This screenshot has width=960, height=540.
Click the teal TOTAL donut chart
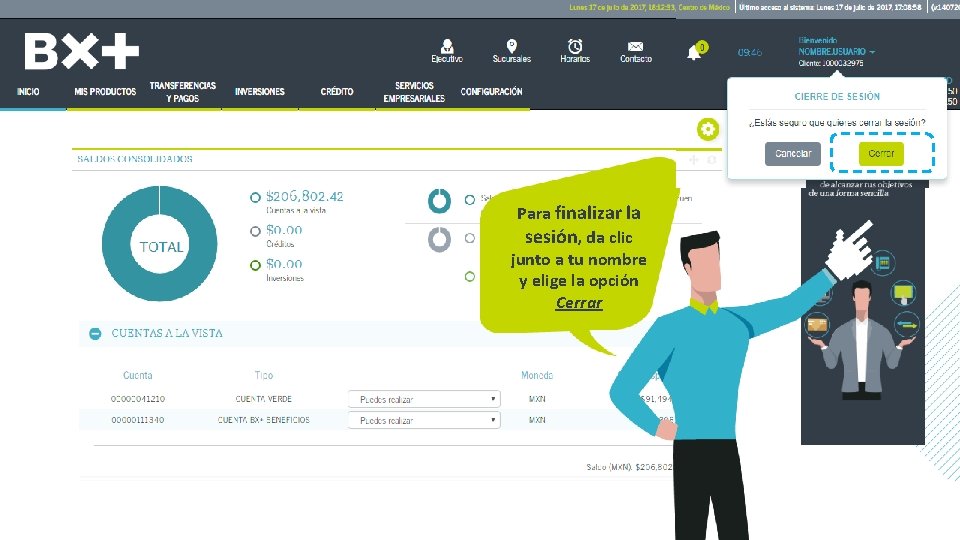click(159, 244)
